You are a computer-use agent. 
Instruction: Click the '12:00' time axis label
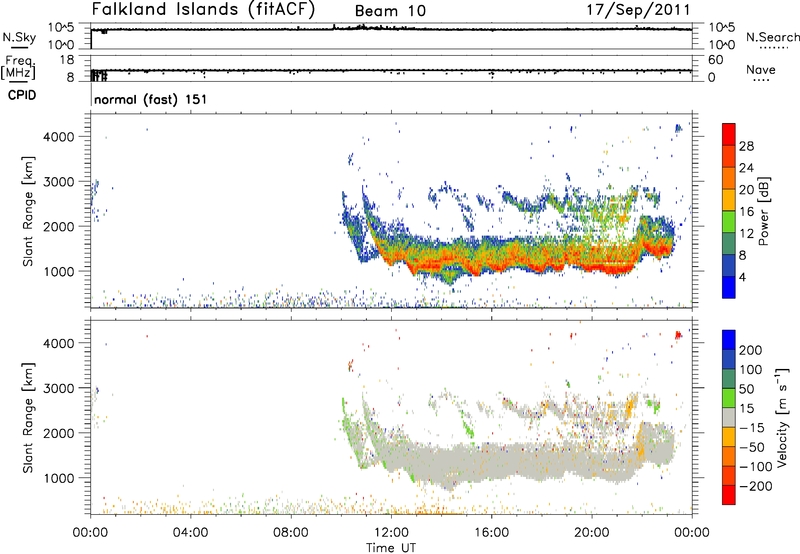391,533
